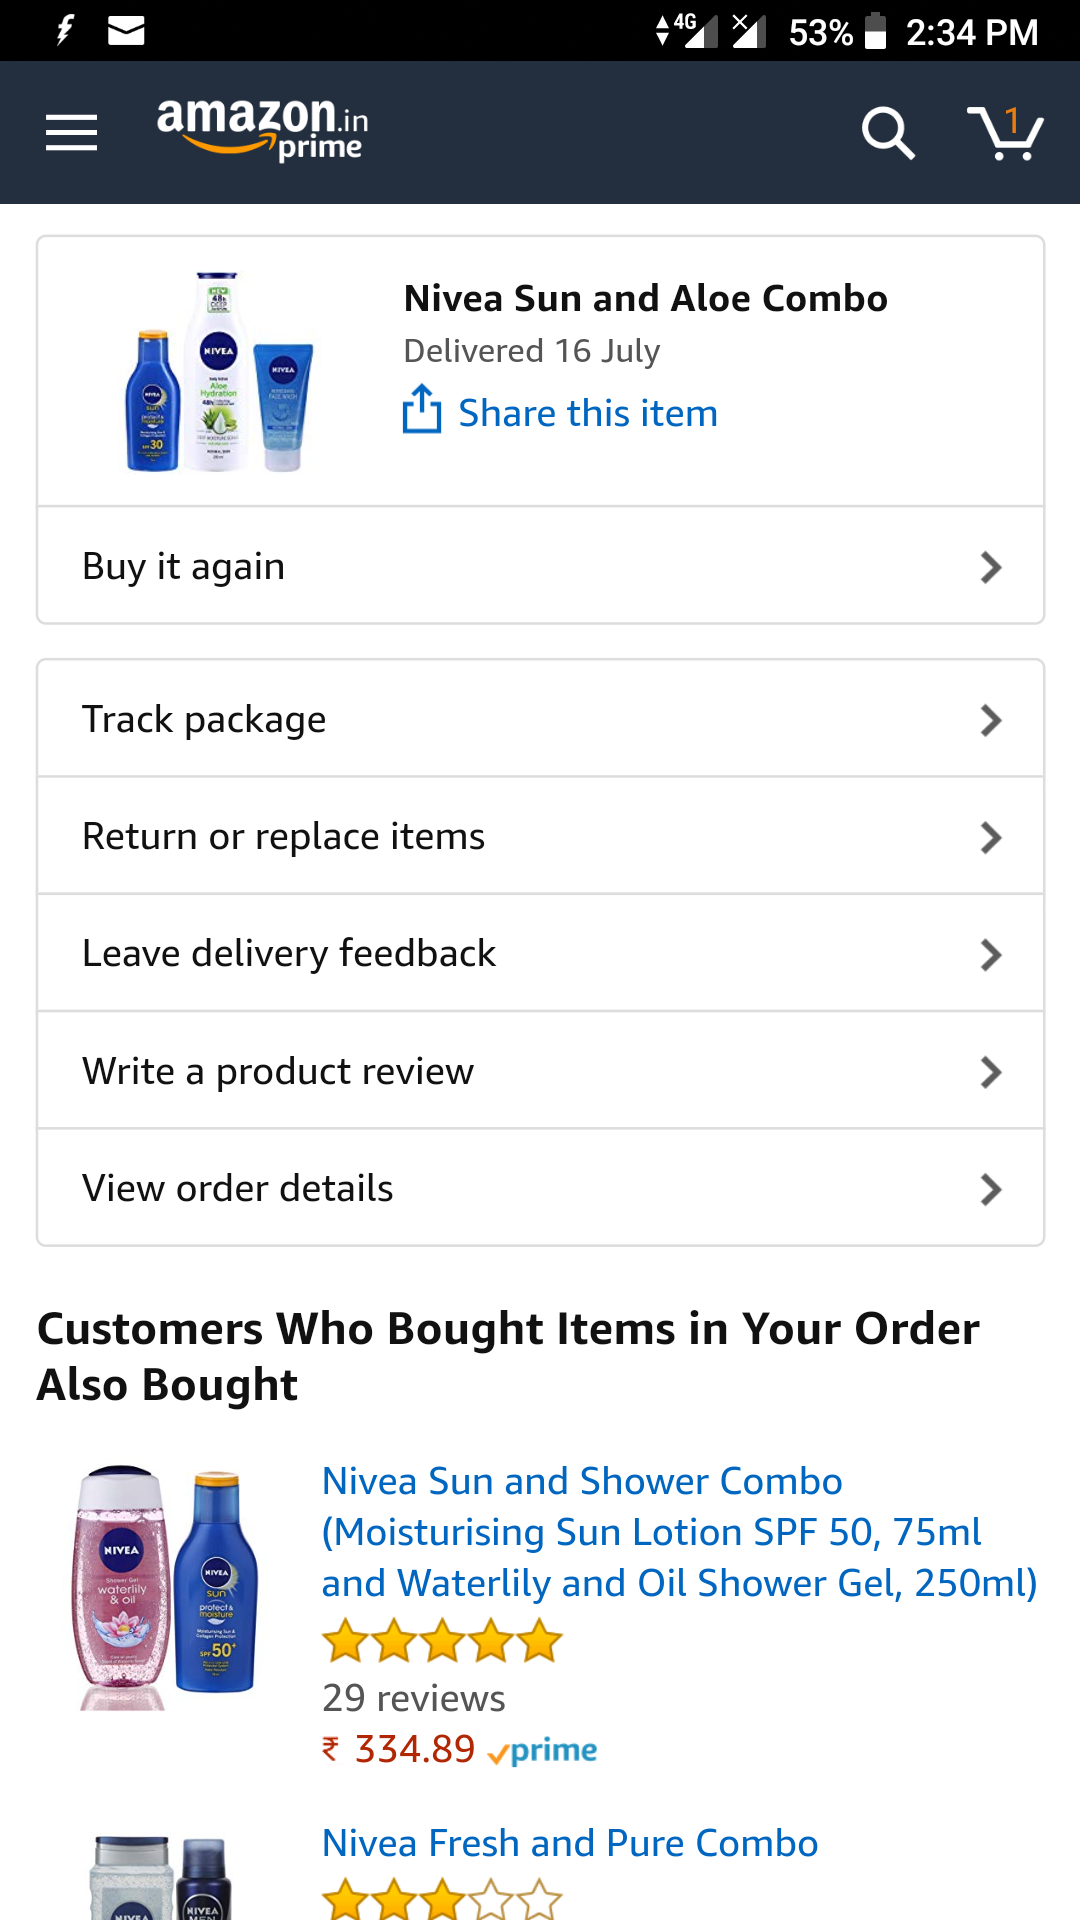
Task: Tap the prime badge next to ₹334.89
Action: click(543, 1751)
